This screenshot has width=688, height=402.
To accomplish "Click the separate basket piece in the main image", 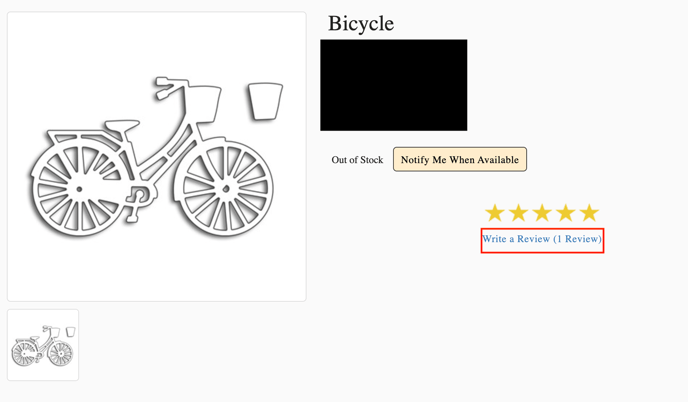I will click(265, 101).
